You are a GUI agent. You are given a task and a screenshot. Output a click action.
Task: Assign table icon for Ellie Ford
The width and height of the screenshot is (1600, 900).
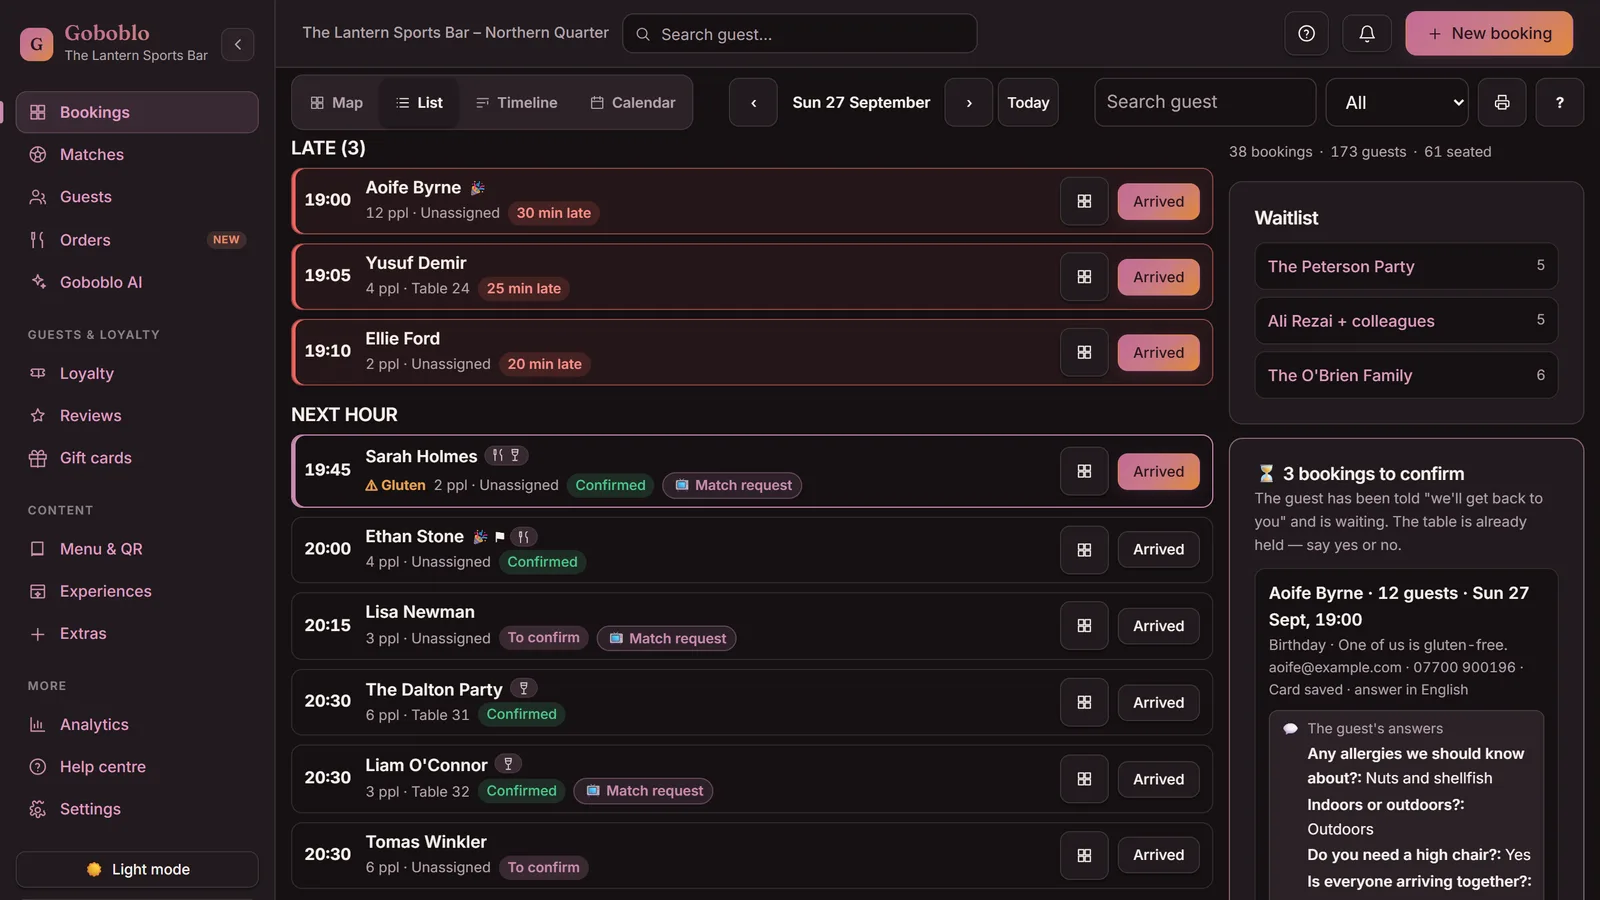(x=1084, y=352)
